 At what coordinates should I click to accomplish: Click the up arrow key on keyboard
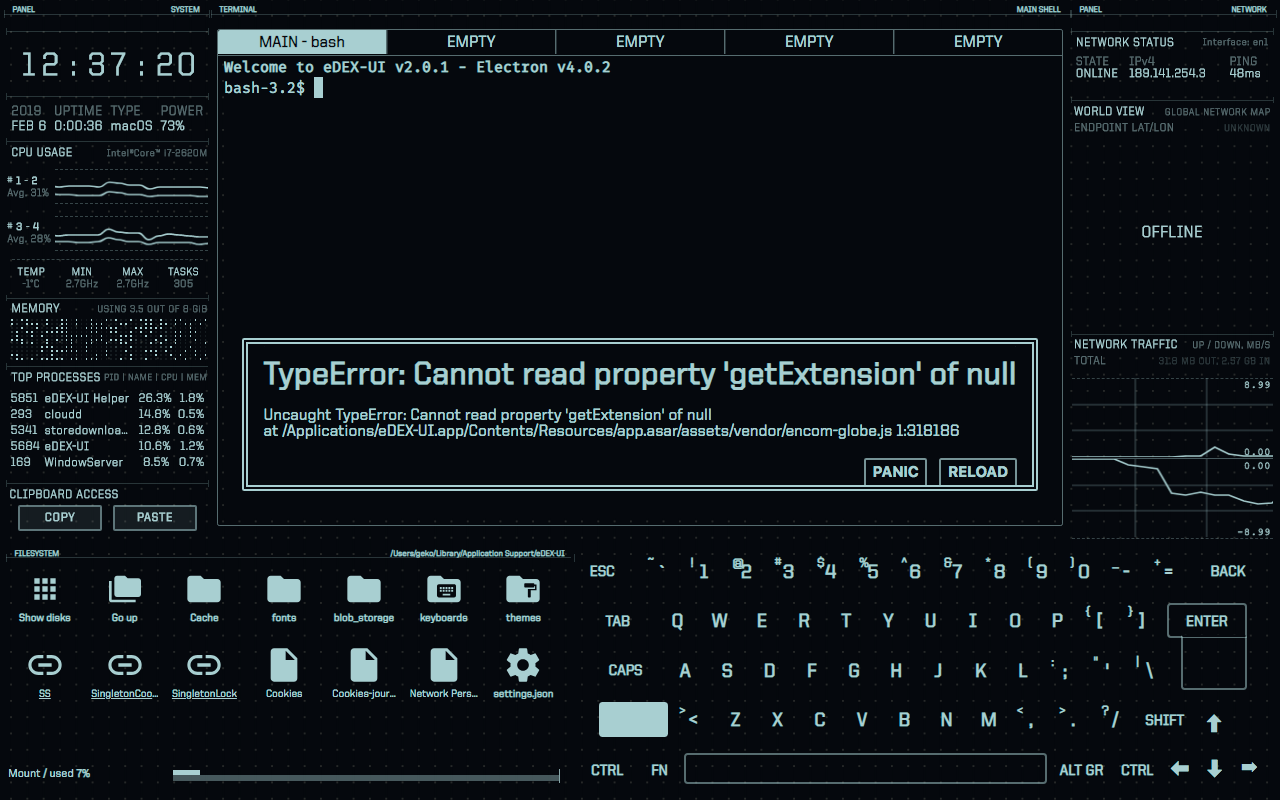click(x=1214, y=722)
